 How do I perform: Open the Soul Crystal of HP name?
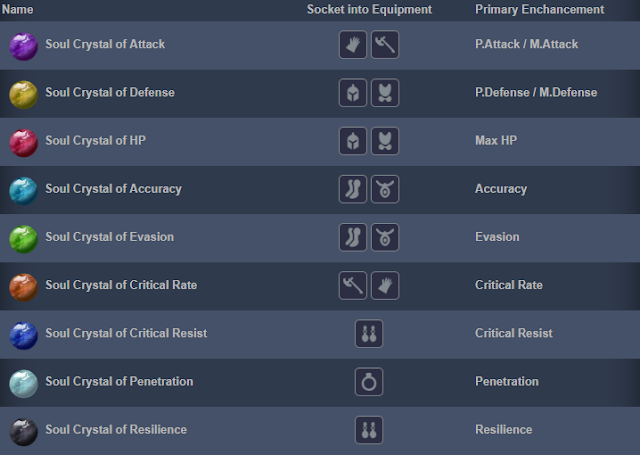coord(96,140)
